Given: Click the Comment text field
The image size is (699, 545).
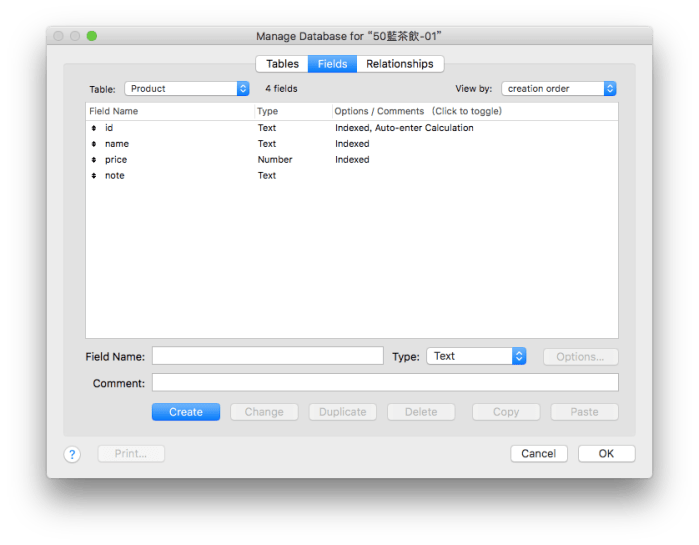Looking at the screenshot, I should pyautogui.click(x=384, y=383).
